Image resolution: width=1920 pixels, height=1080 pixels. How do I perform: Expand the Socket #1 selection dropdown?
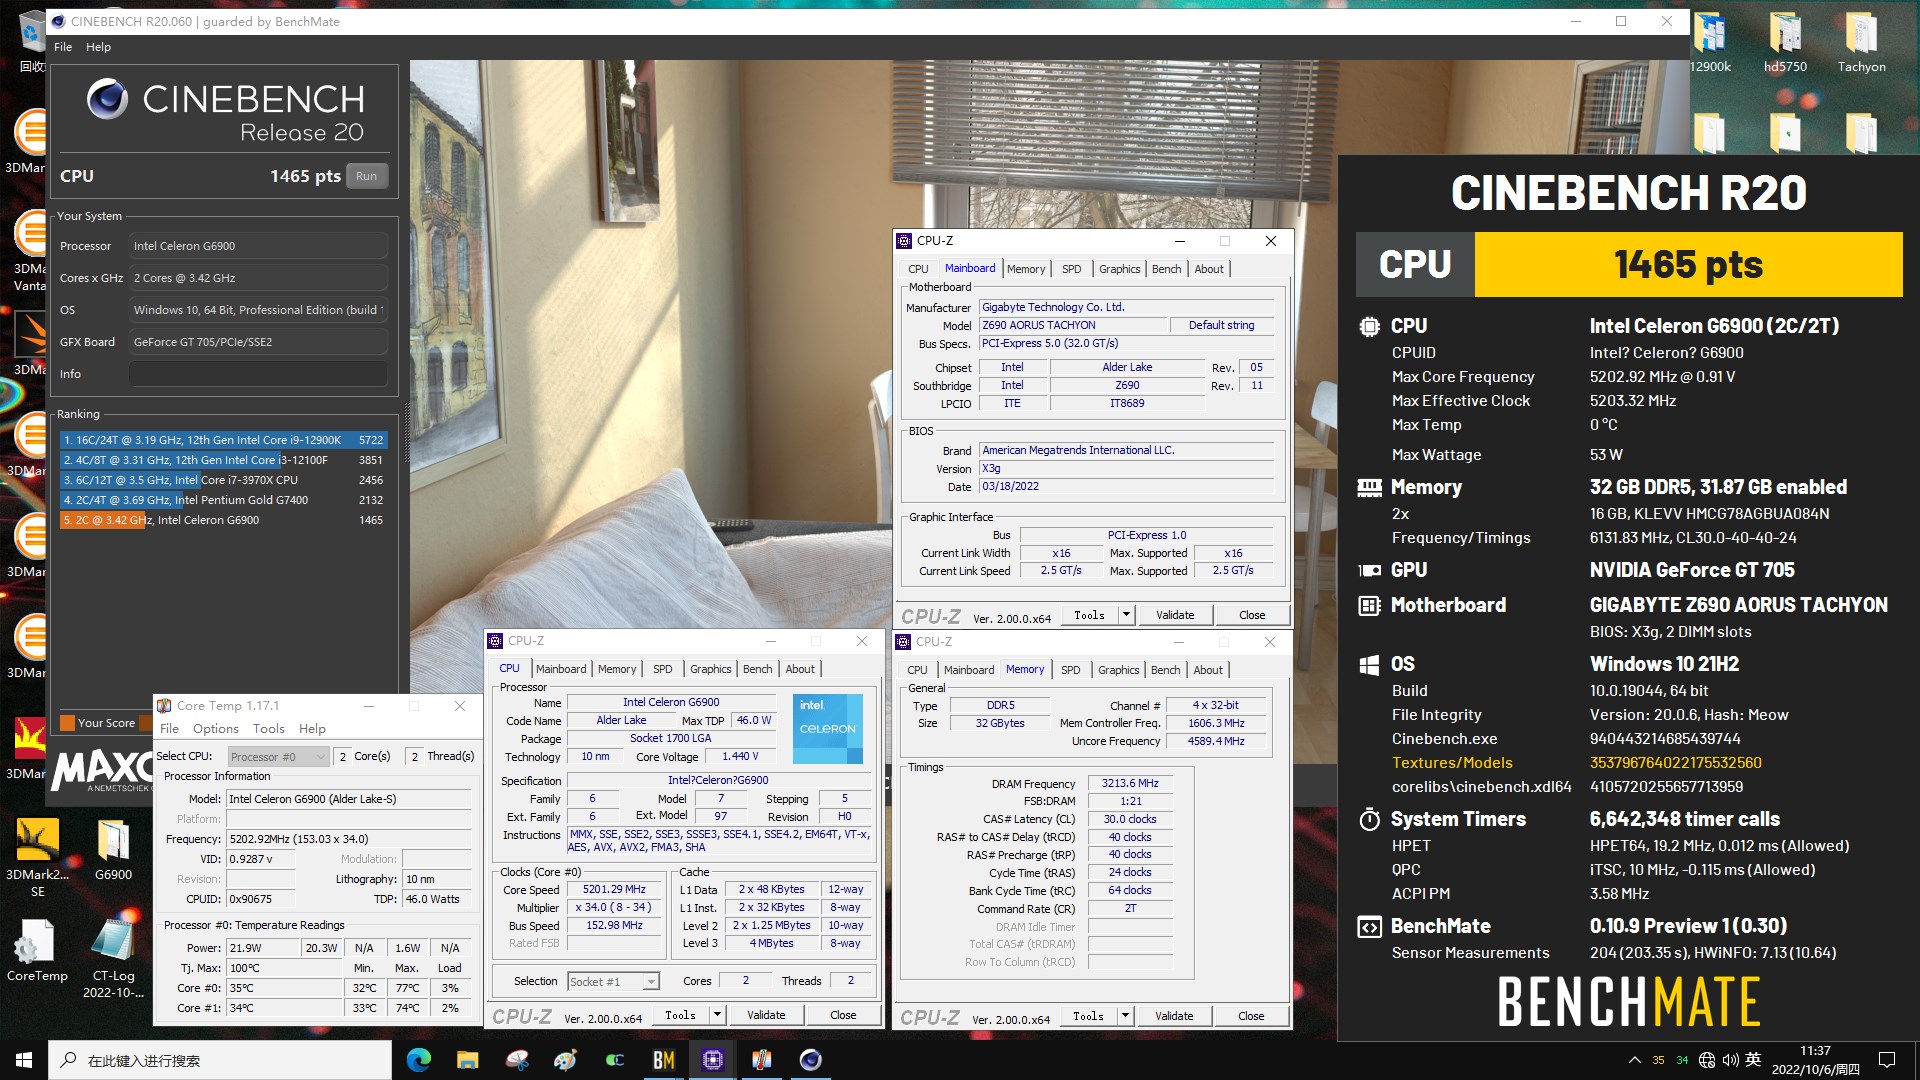click(651, 982)
